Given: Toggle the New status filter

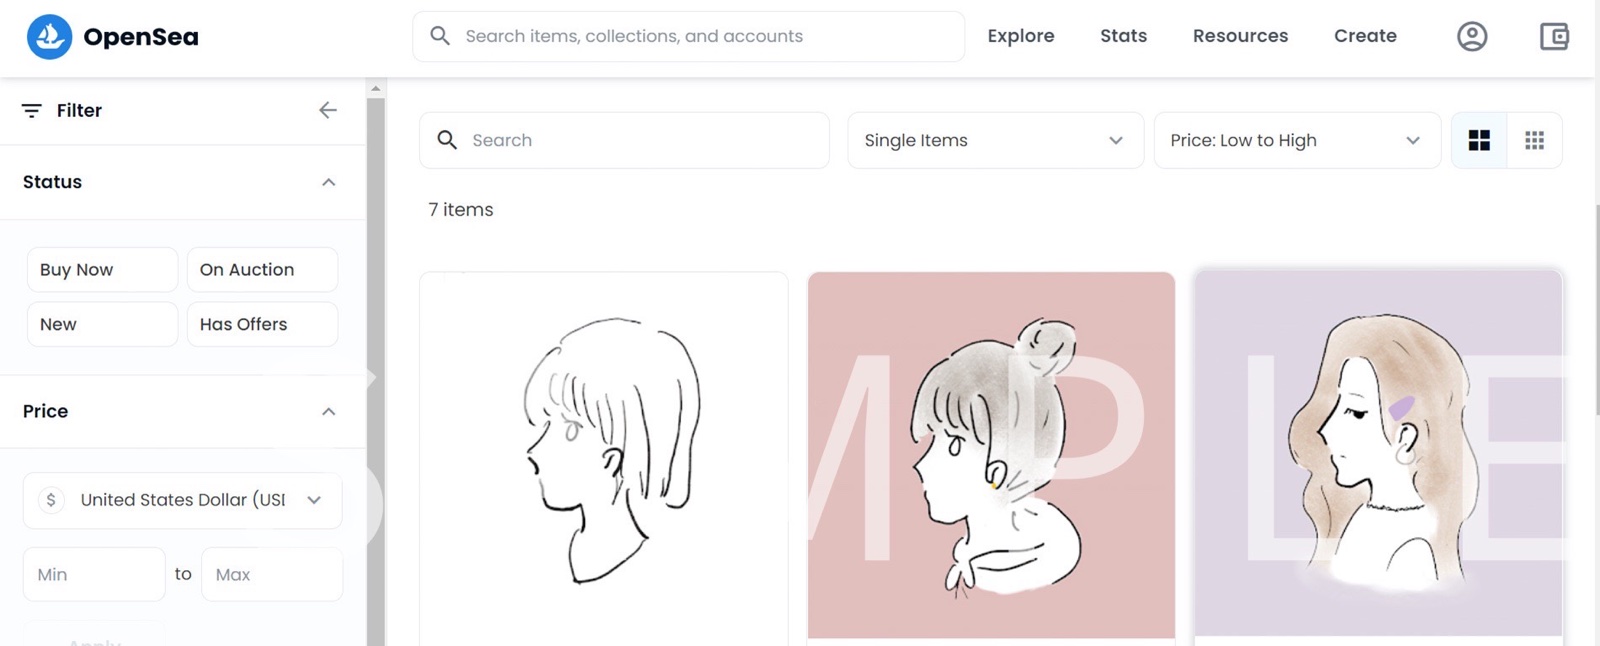Looking at the screenshot, I should (x=102, y=324).
